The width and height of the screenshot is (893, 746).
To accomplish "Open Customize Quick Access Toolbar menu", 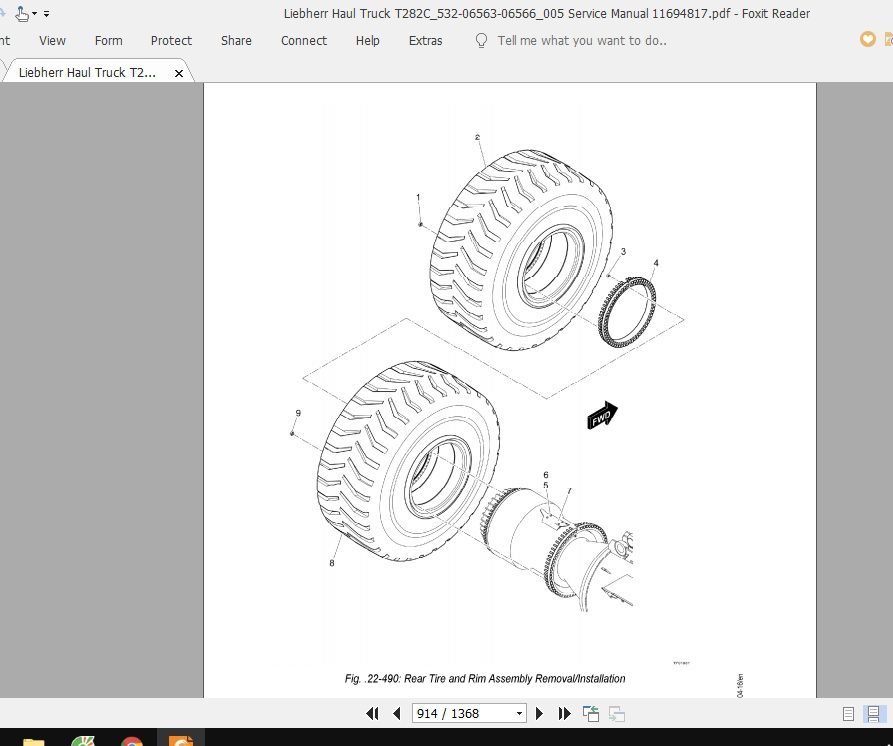I will [x=47, y=14].
